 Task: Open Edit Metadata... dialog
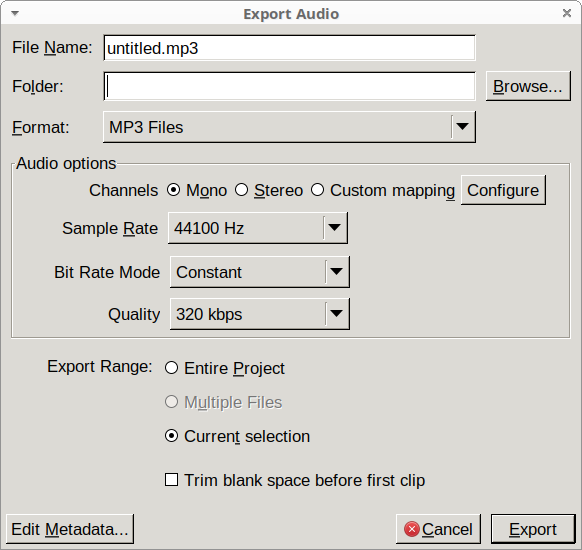click(70, 529)
